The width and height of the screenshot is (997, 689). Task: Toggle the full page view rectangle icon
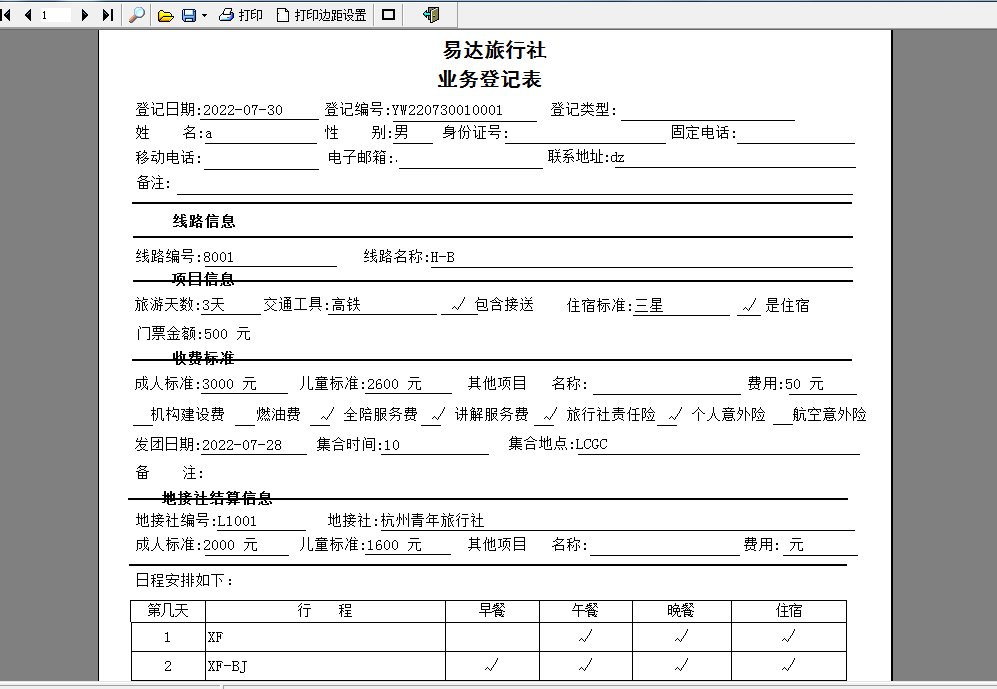(388, 15)
